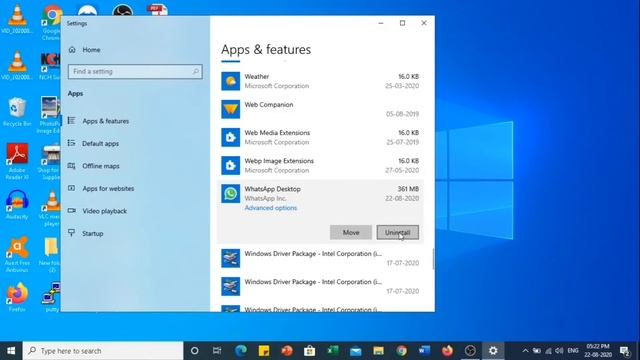This screenshot has width=640, height=360.
Task: Open Microsoft Store from the taskbar
Action: pyautogui.click(x=309, y=351)
